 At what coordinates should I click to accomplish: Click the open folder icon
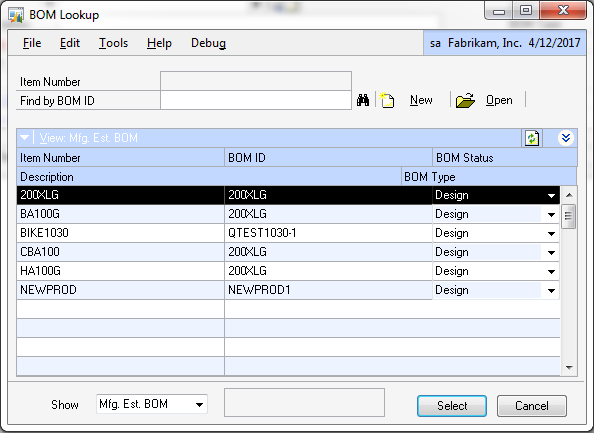[x=465, y=100]
